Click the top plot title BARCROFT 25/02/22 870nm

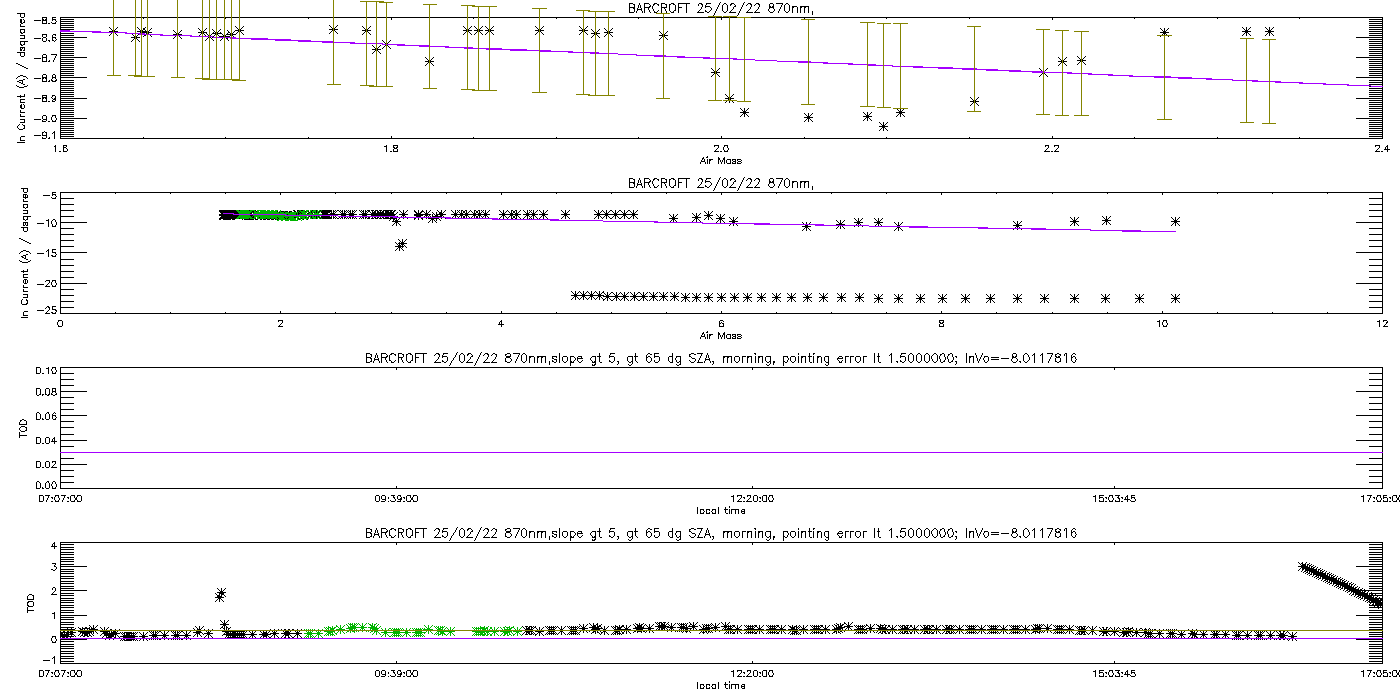pyautogui.click(x=720, y=8)
